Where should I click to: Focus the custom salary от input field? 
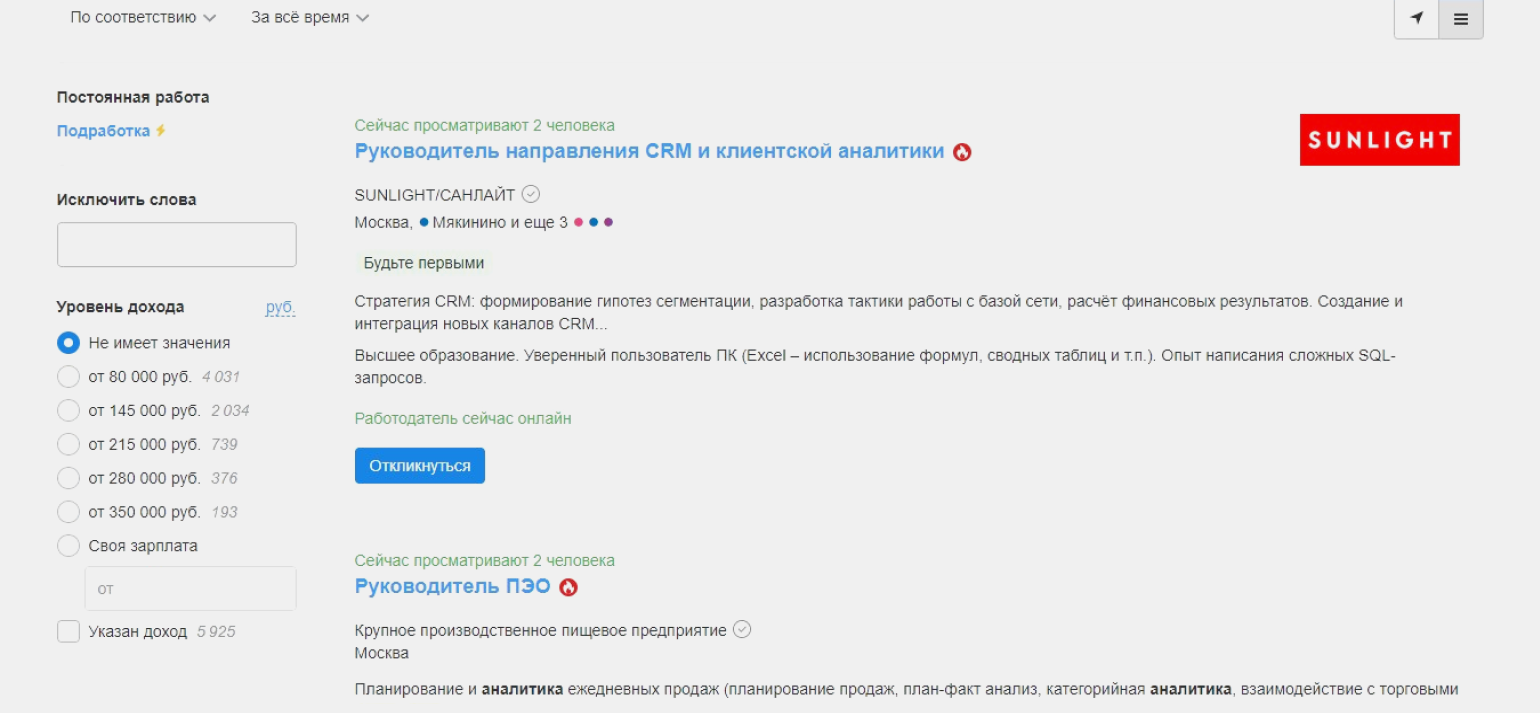[x=190, y=589]
